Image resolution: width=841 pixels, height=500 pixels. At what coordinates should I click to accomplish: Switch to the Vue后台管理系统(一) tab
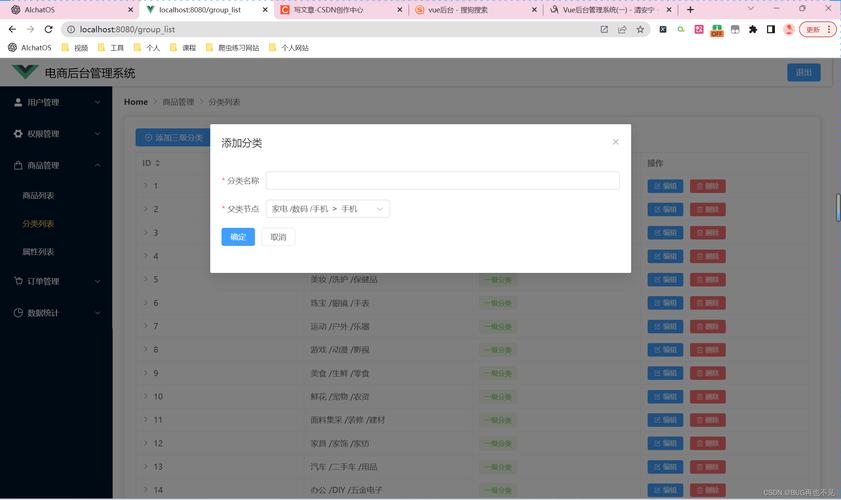610,10
